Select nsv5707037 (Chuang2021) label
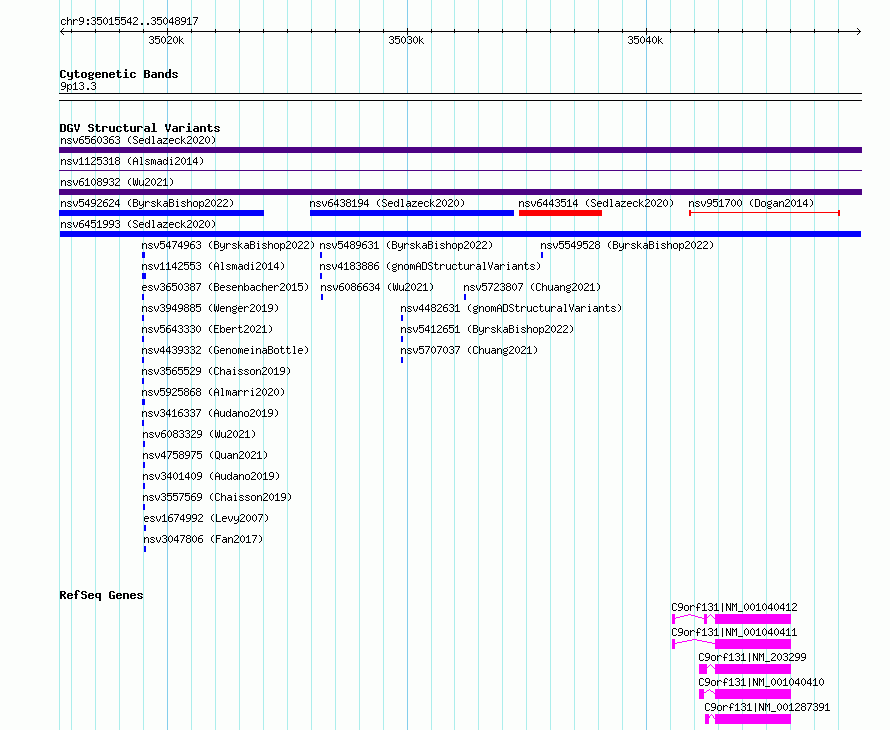 click(x=469, y=350)
